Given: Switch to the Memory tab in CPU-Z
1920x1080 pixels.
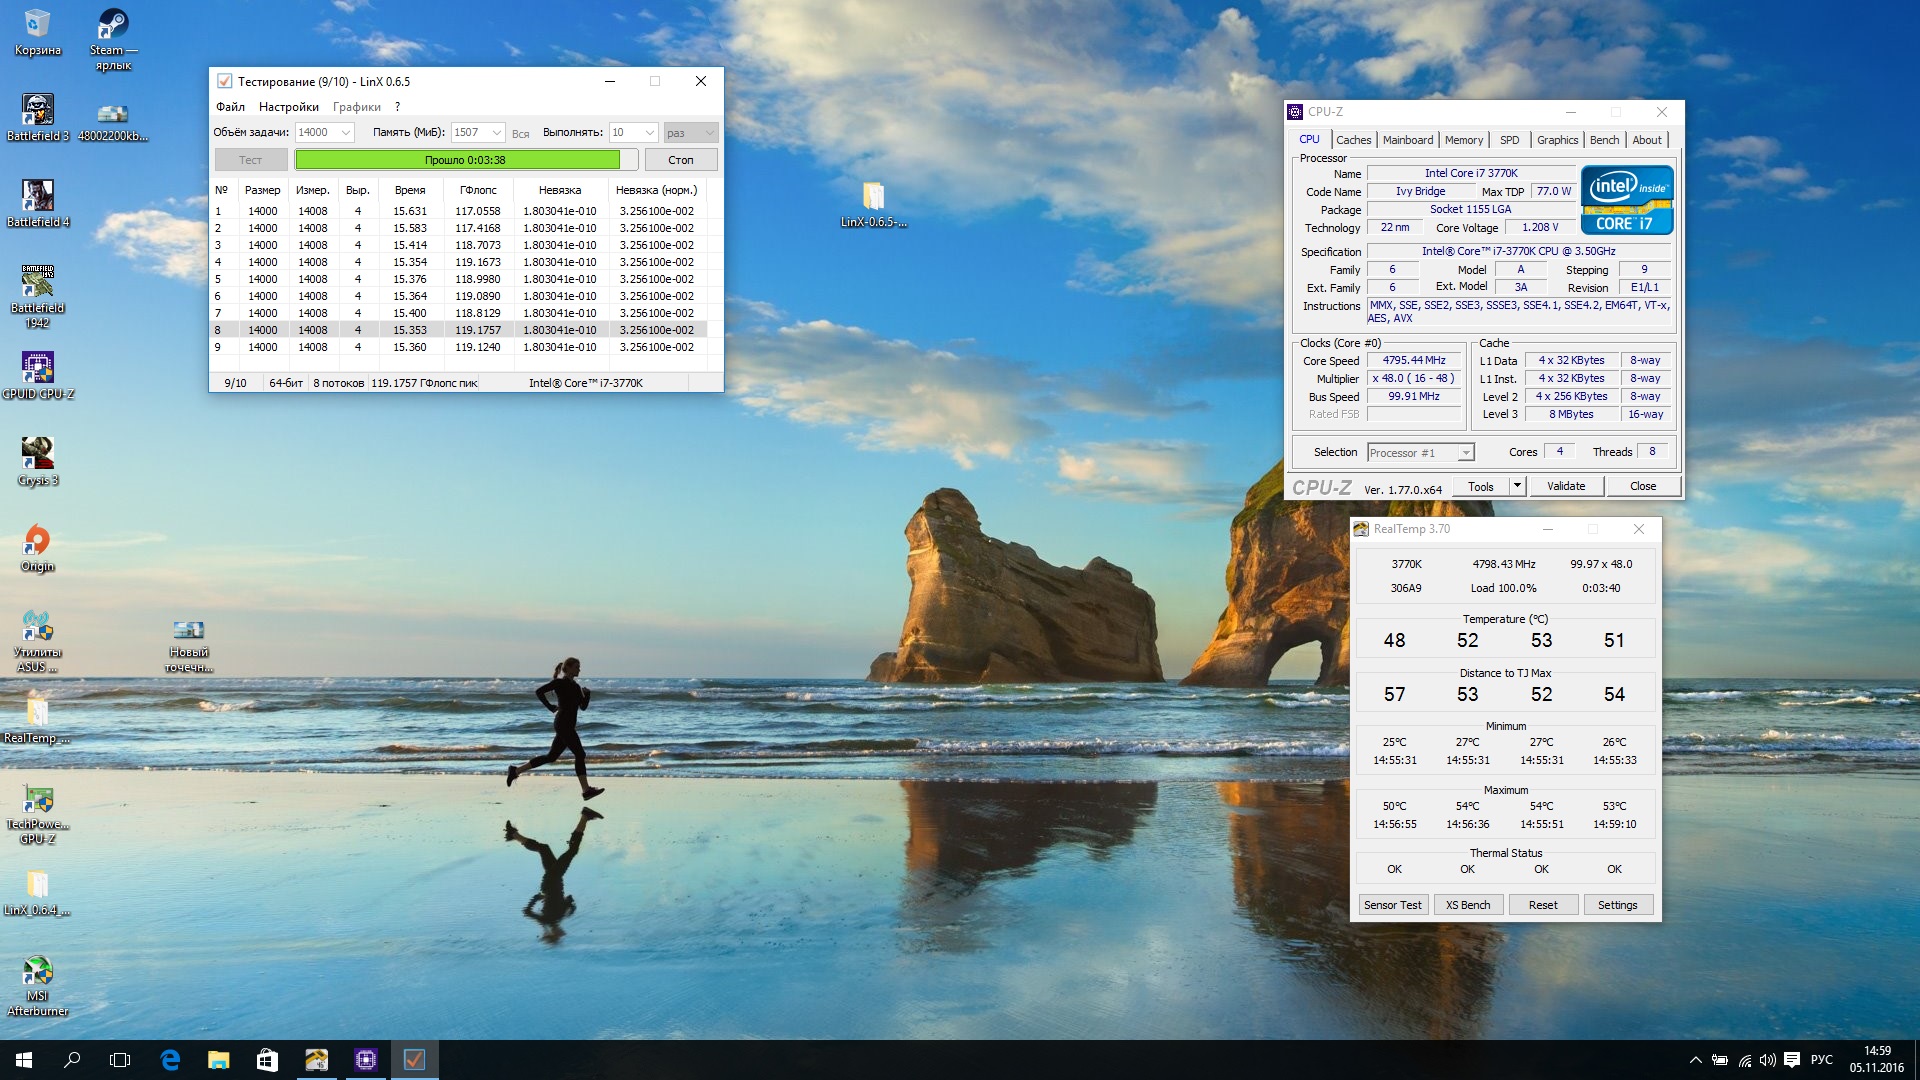Looking at the screenshot, I should (1463, 140).
